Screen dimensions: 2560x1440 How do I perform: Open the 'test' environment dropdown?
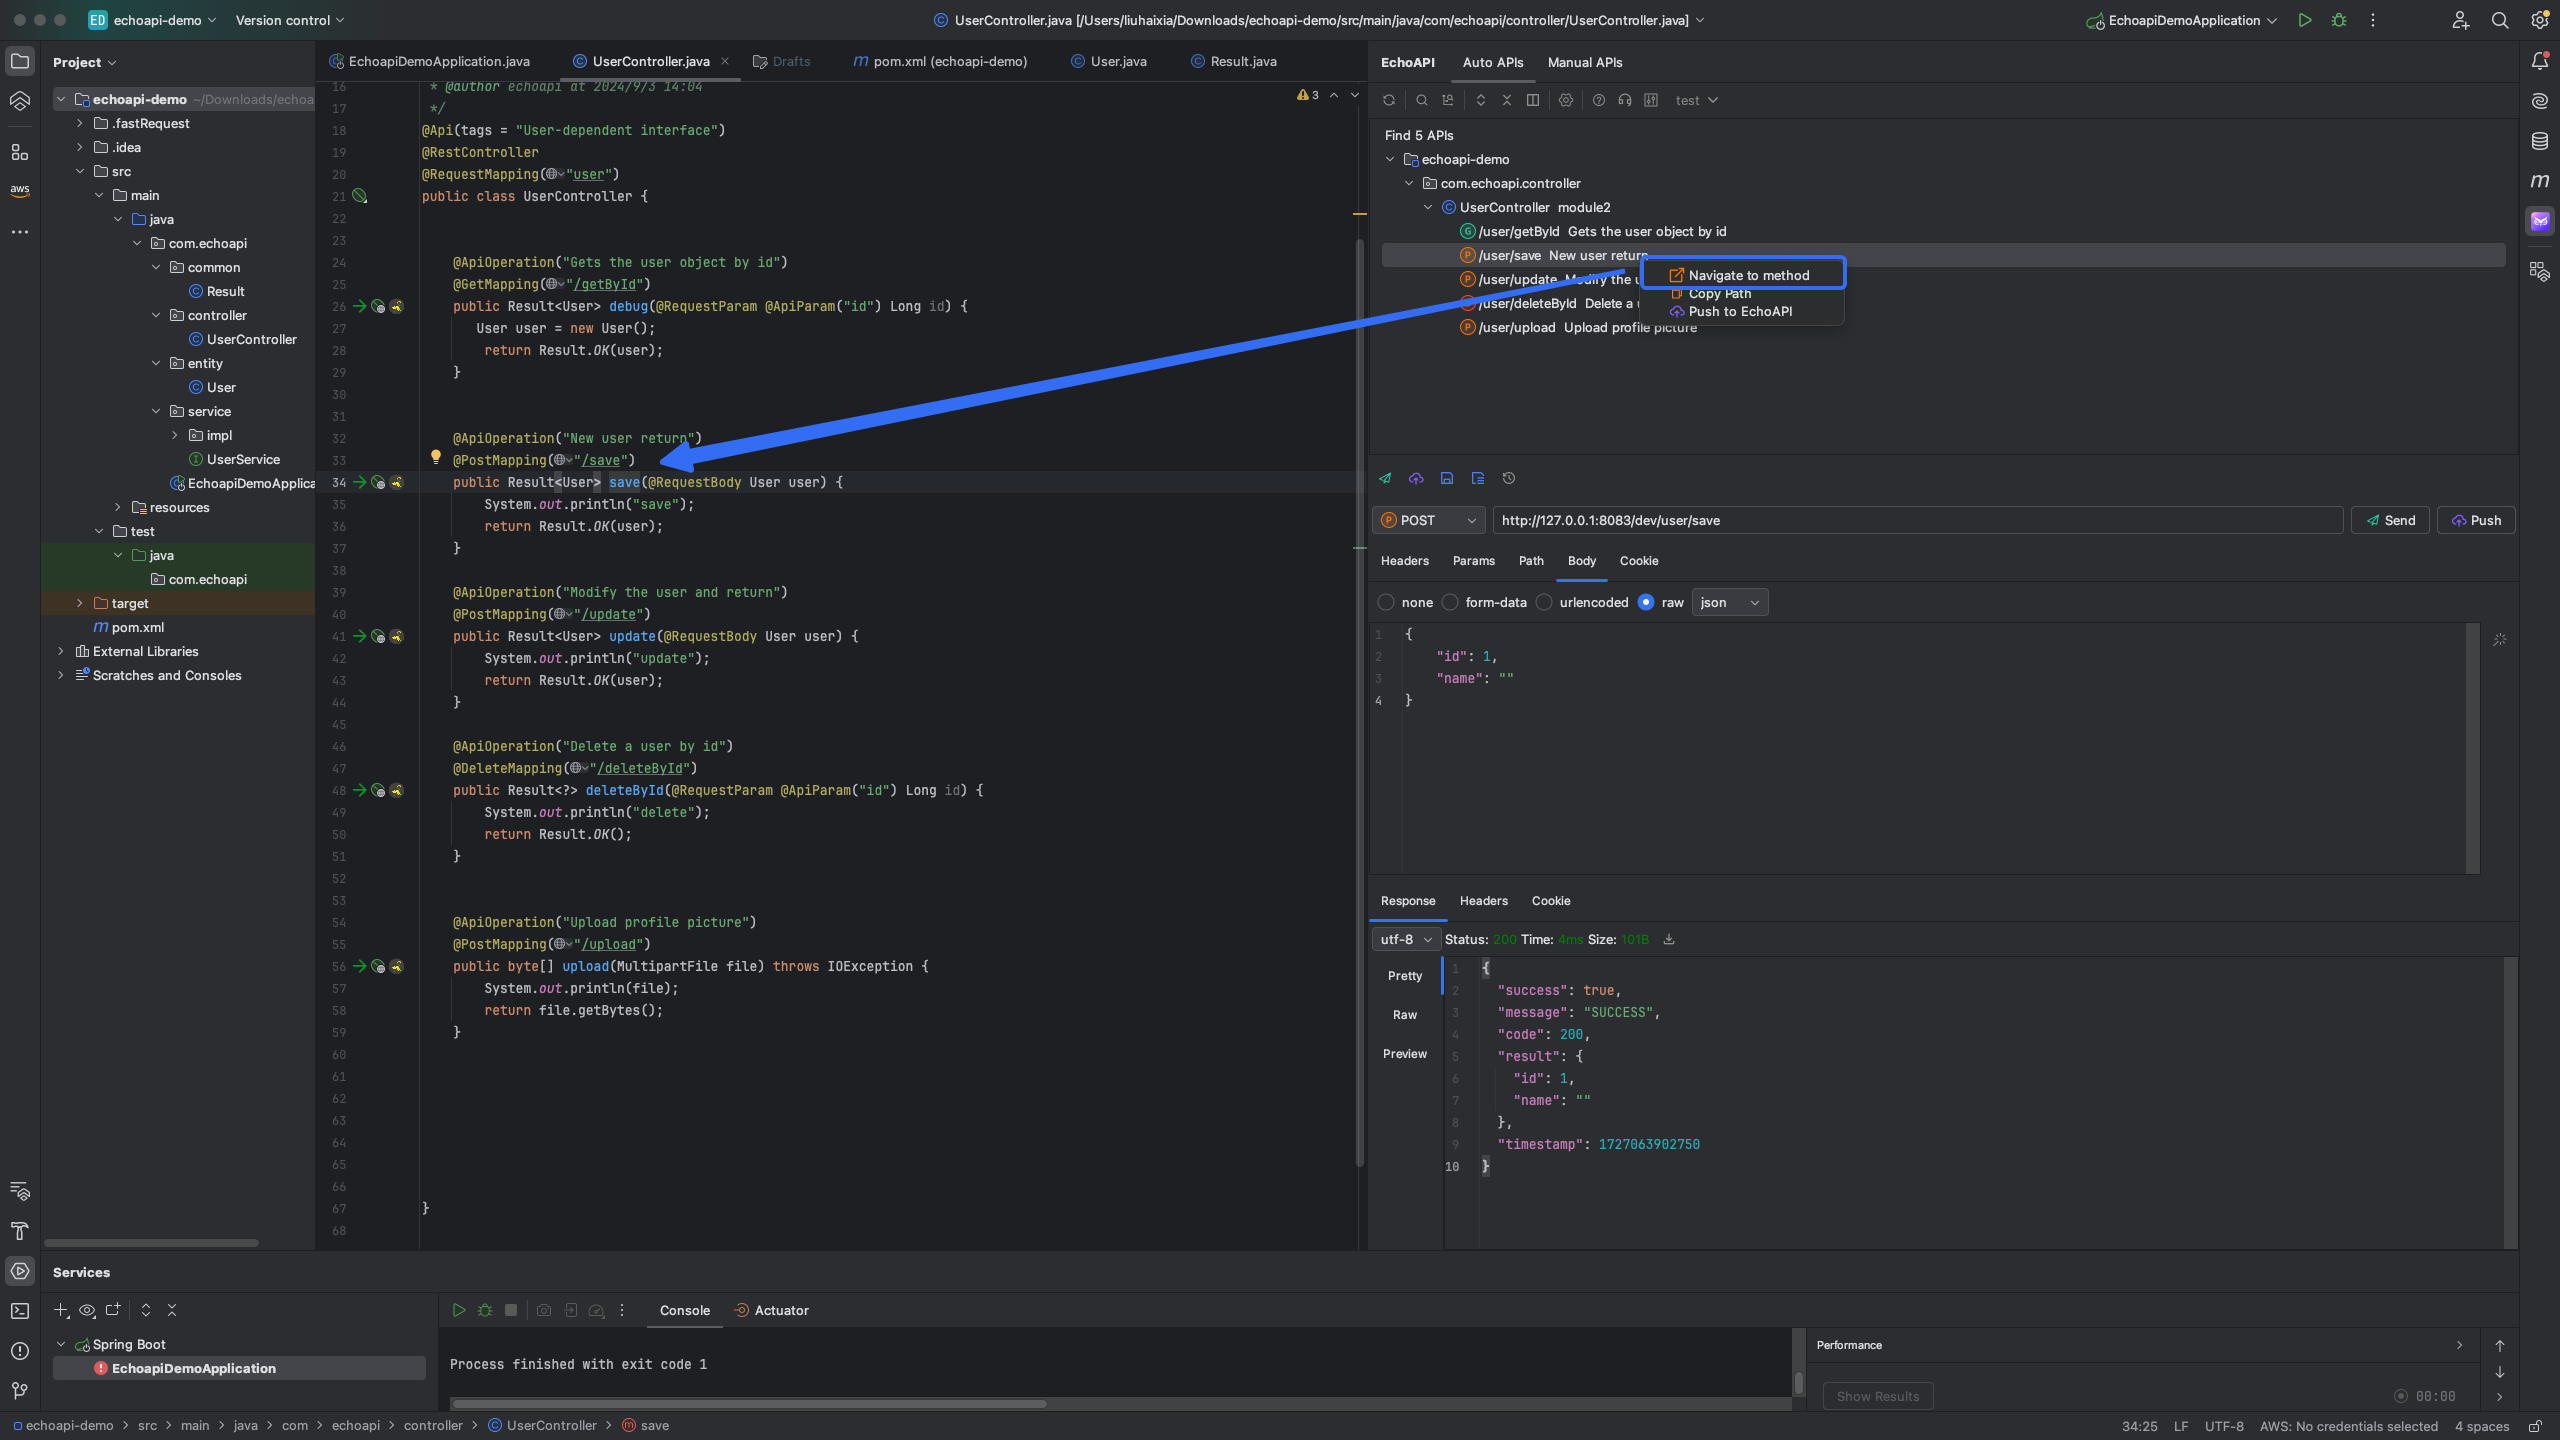click(x=1696, y=100)
